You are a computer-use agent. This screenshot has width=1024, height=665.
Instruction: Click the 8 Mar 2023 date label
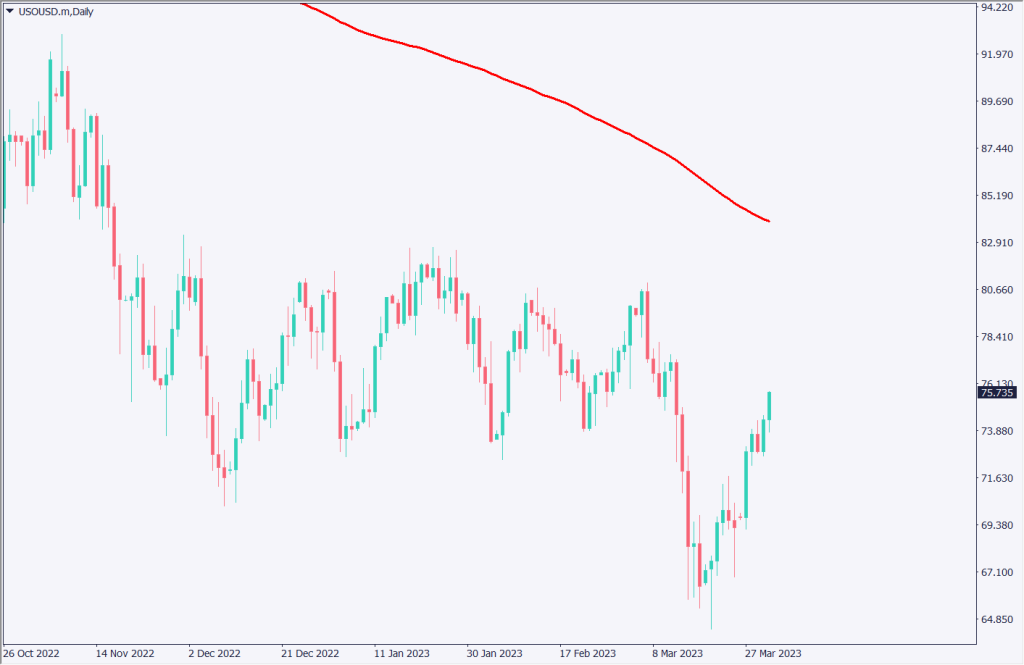click(679, 653)
